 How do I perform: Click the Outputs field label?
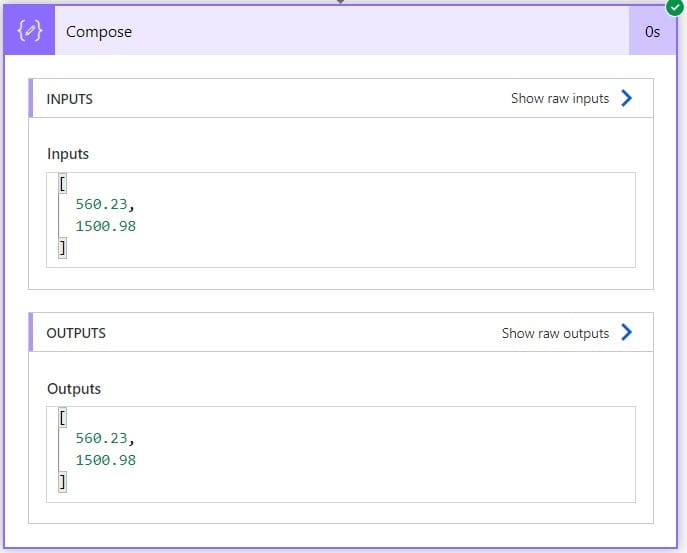tap(74, 389)
